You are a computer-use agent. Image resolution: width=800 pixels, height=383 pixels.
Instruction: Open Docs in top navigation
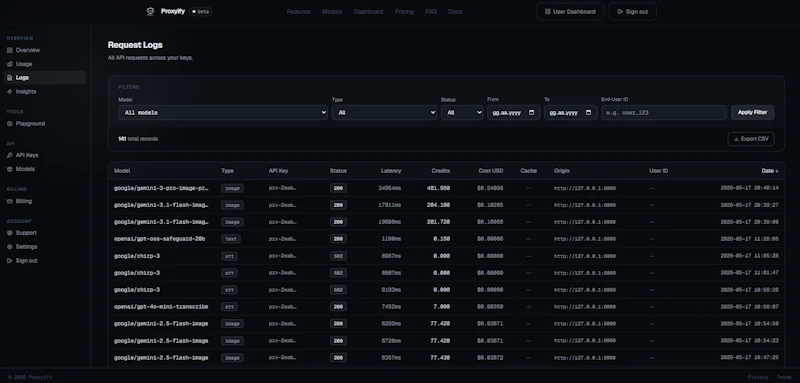[455, 11]
